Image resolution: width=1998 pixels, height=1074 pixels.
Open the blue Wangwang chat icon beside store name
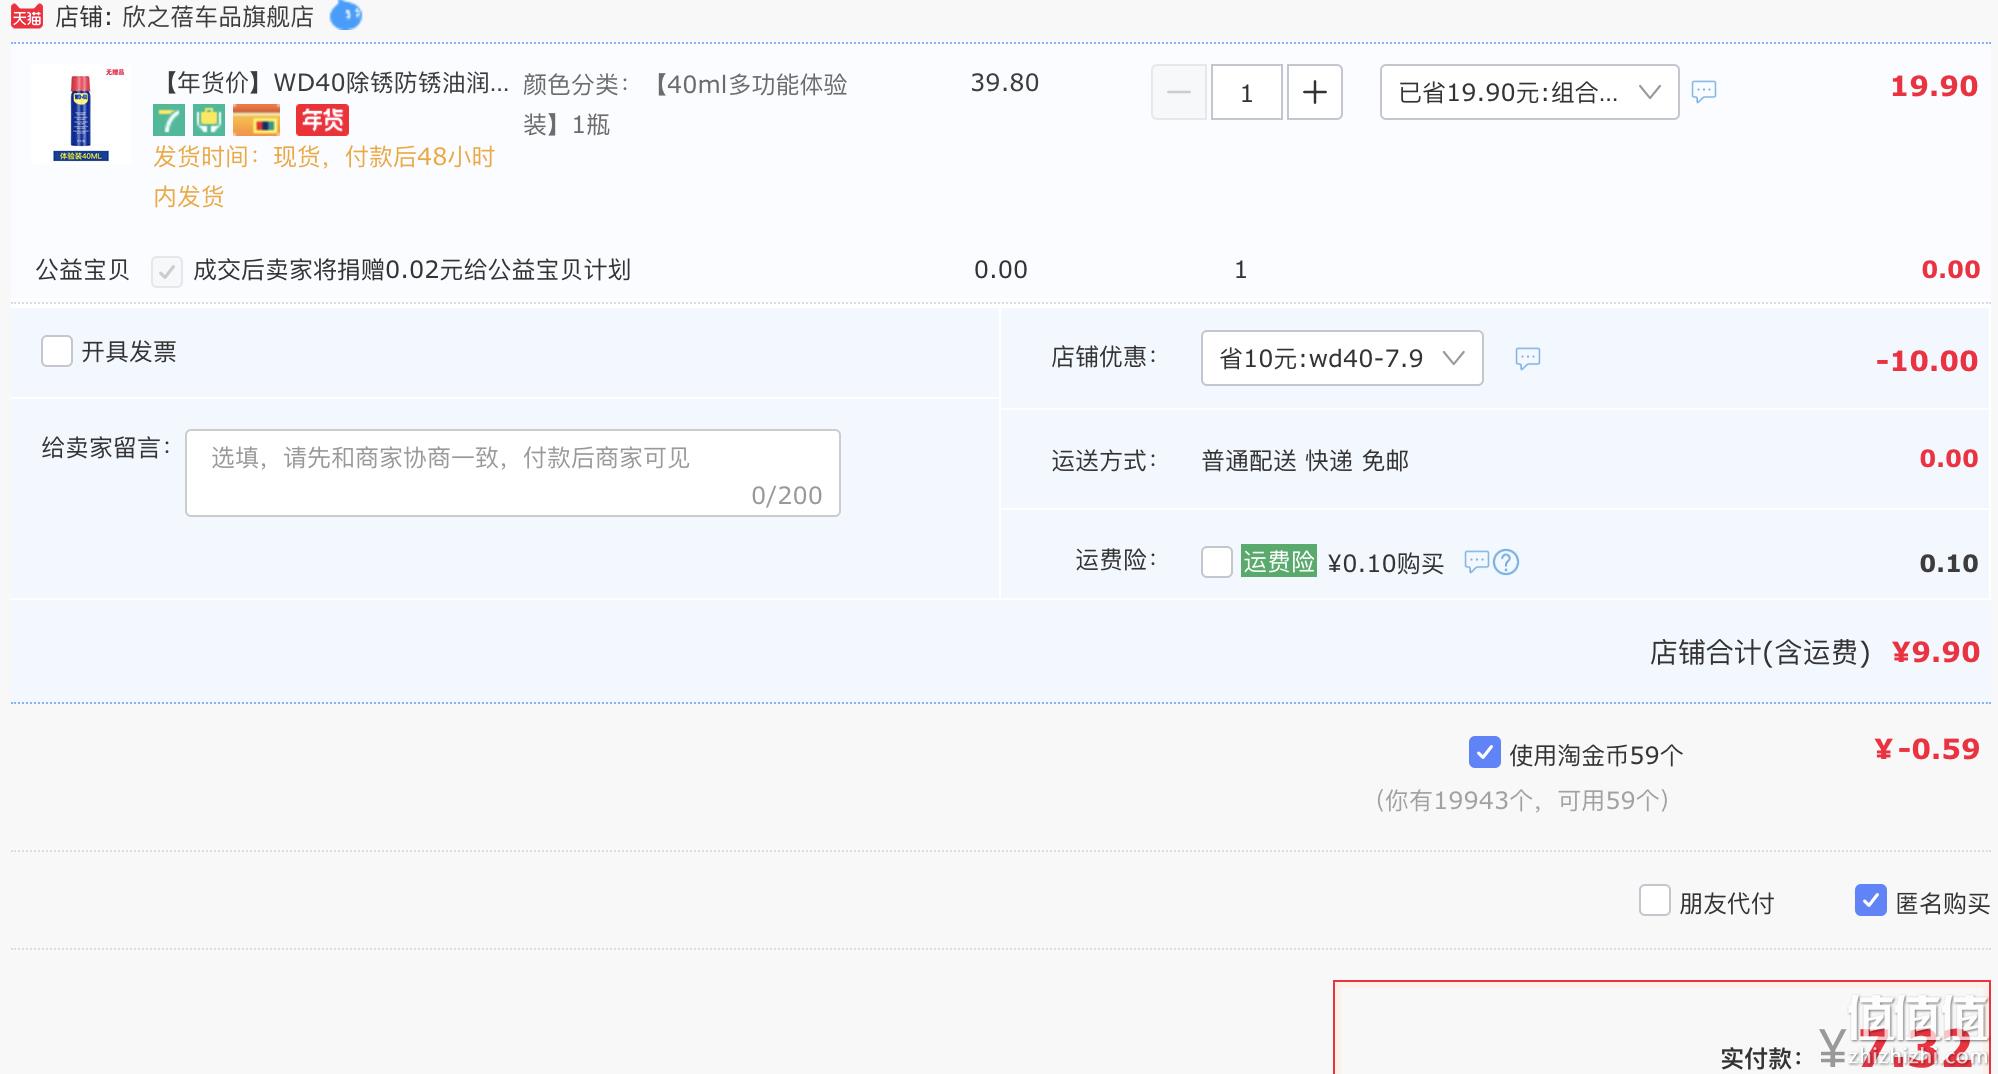346,15
